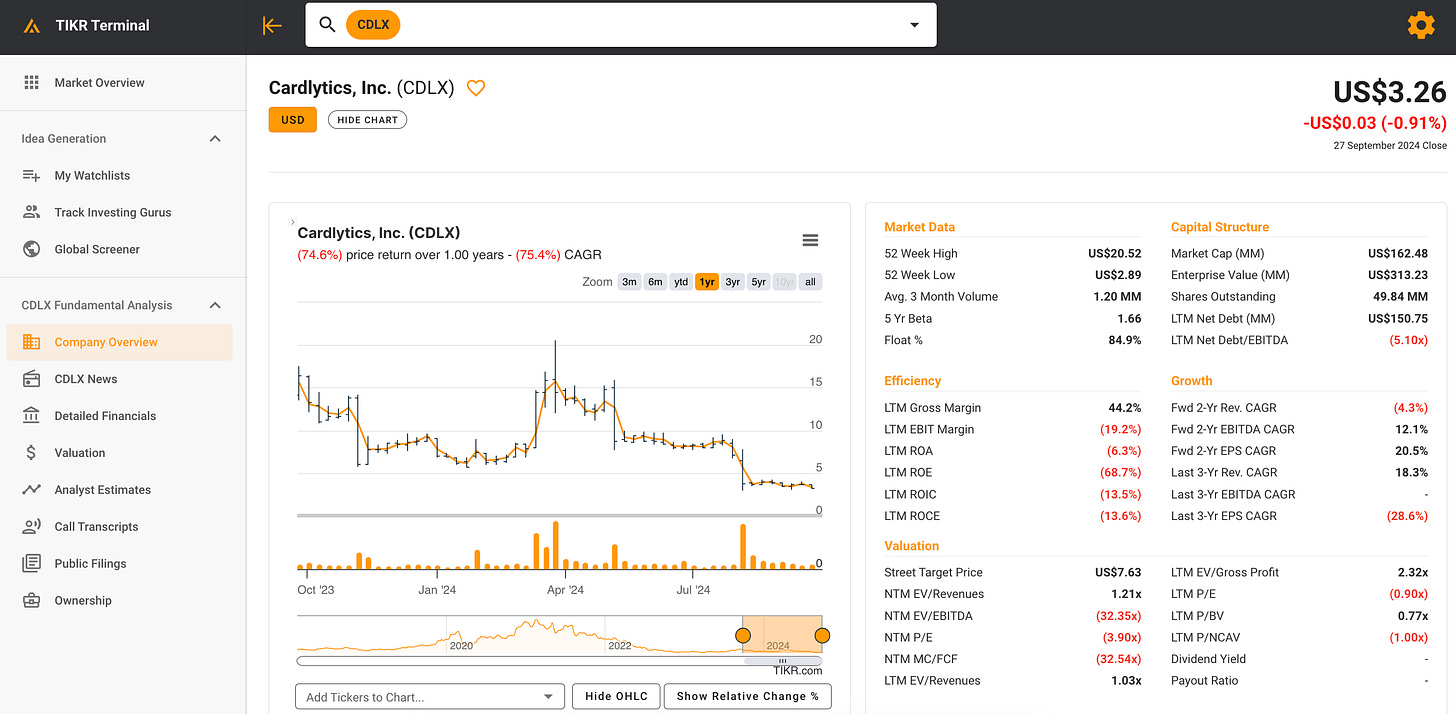The height and width of the screenshot is (714, 1456).
Task: Collapse the Idea Generation section
Action: click(x=215, y=139)
